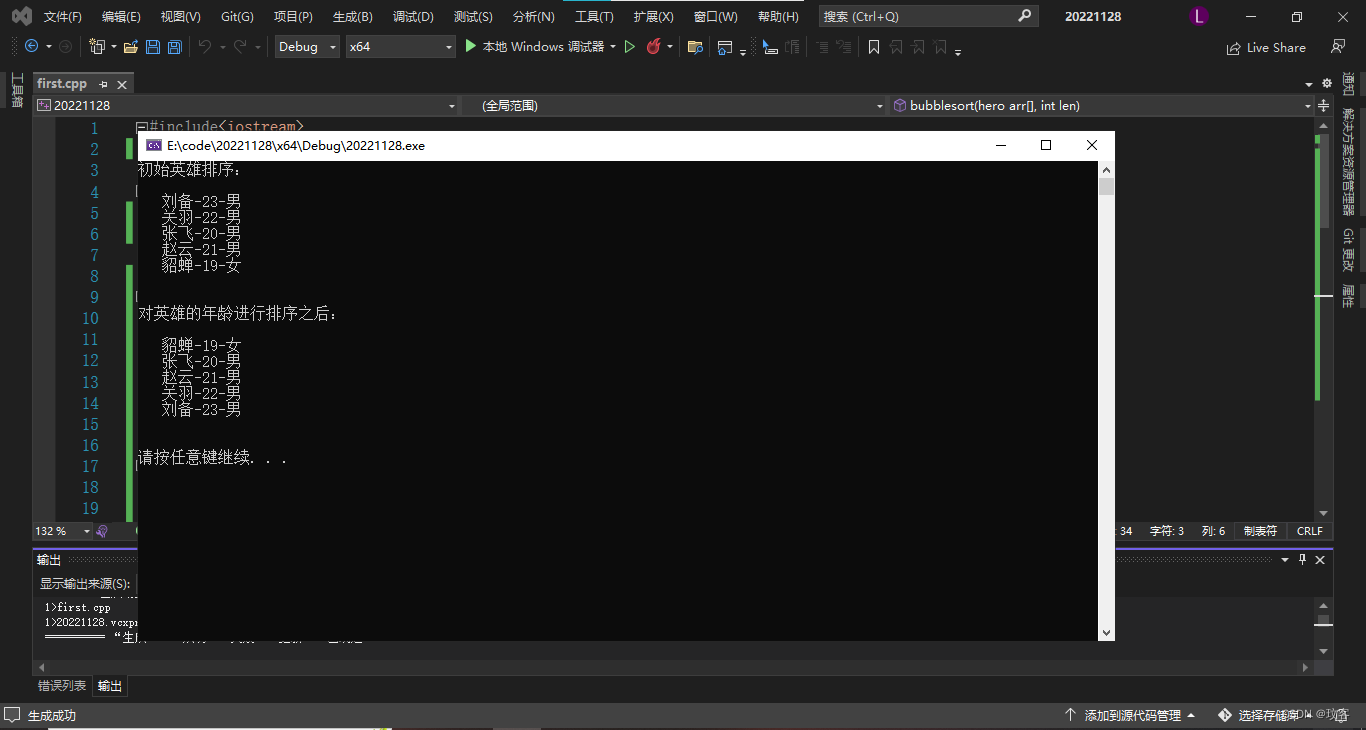This screenshot has width=1366, height=730.
Task: Select the Output (输出) bottom tab
Action: (x=110, y=686)
